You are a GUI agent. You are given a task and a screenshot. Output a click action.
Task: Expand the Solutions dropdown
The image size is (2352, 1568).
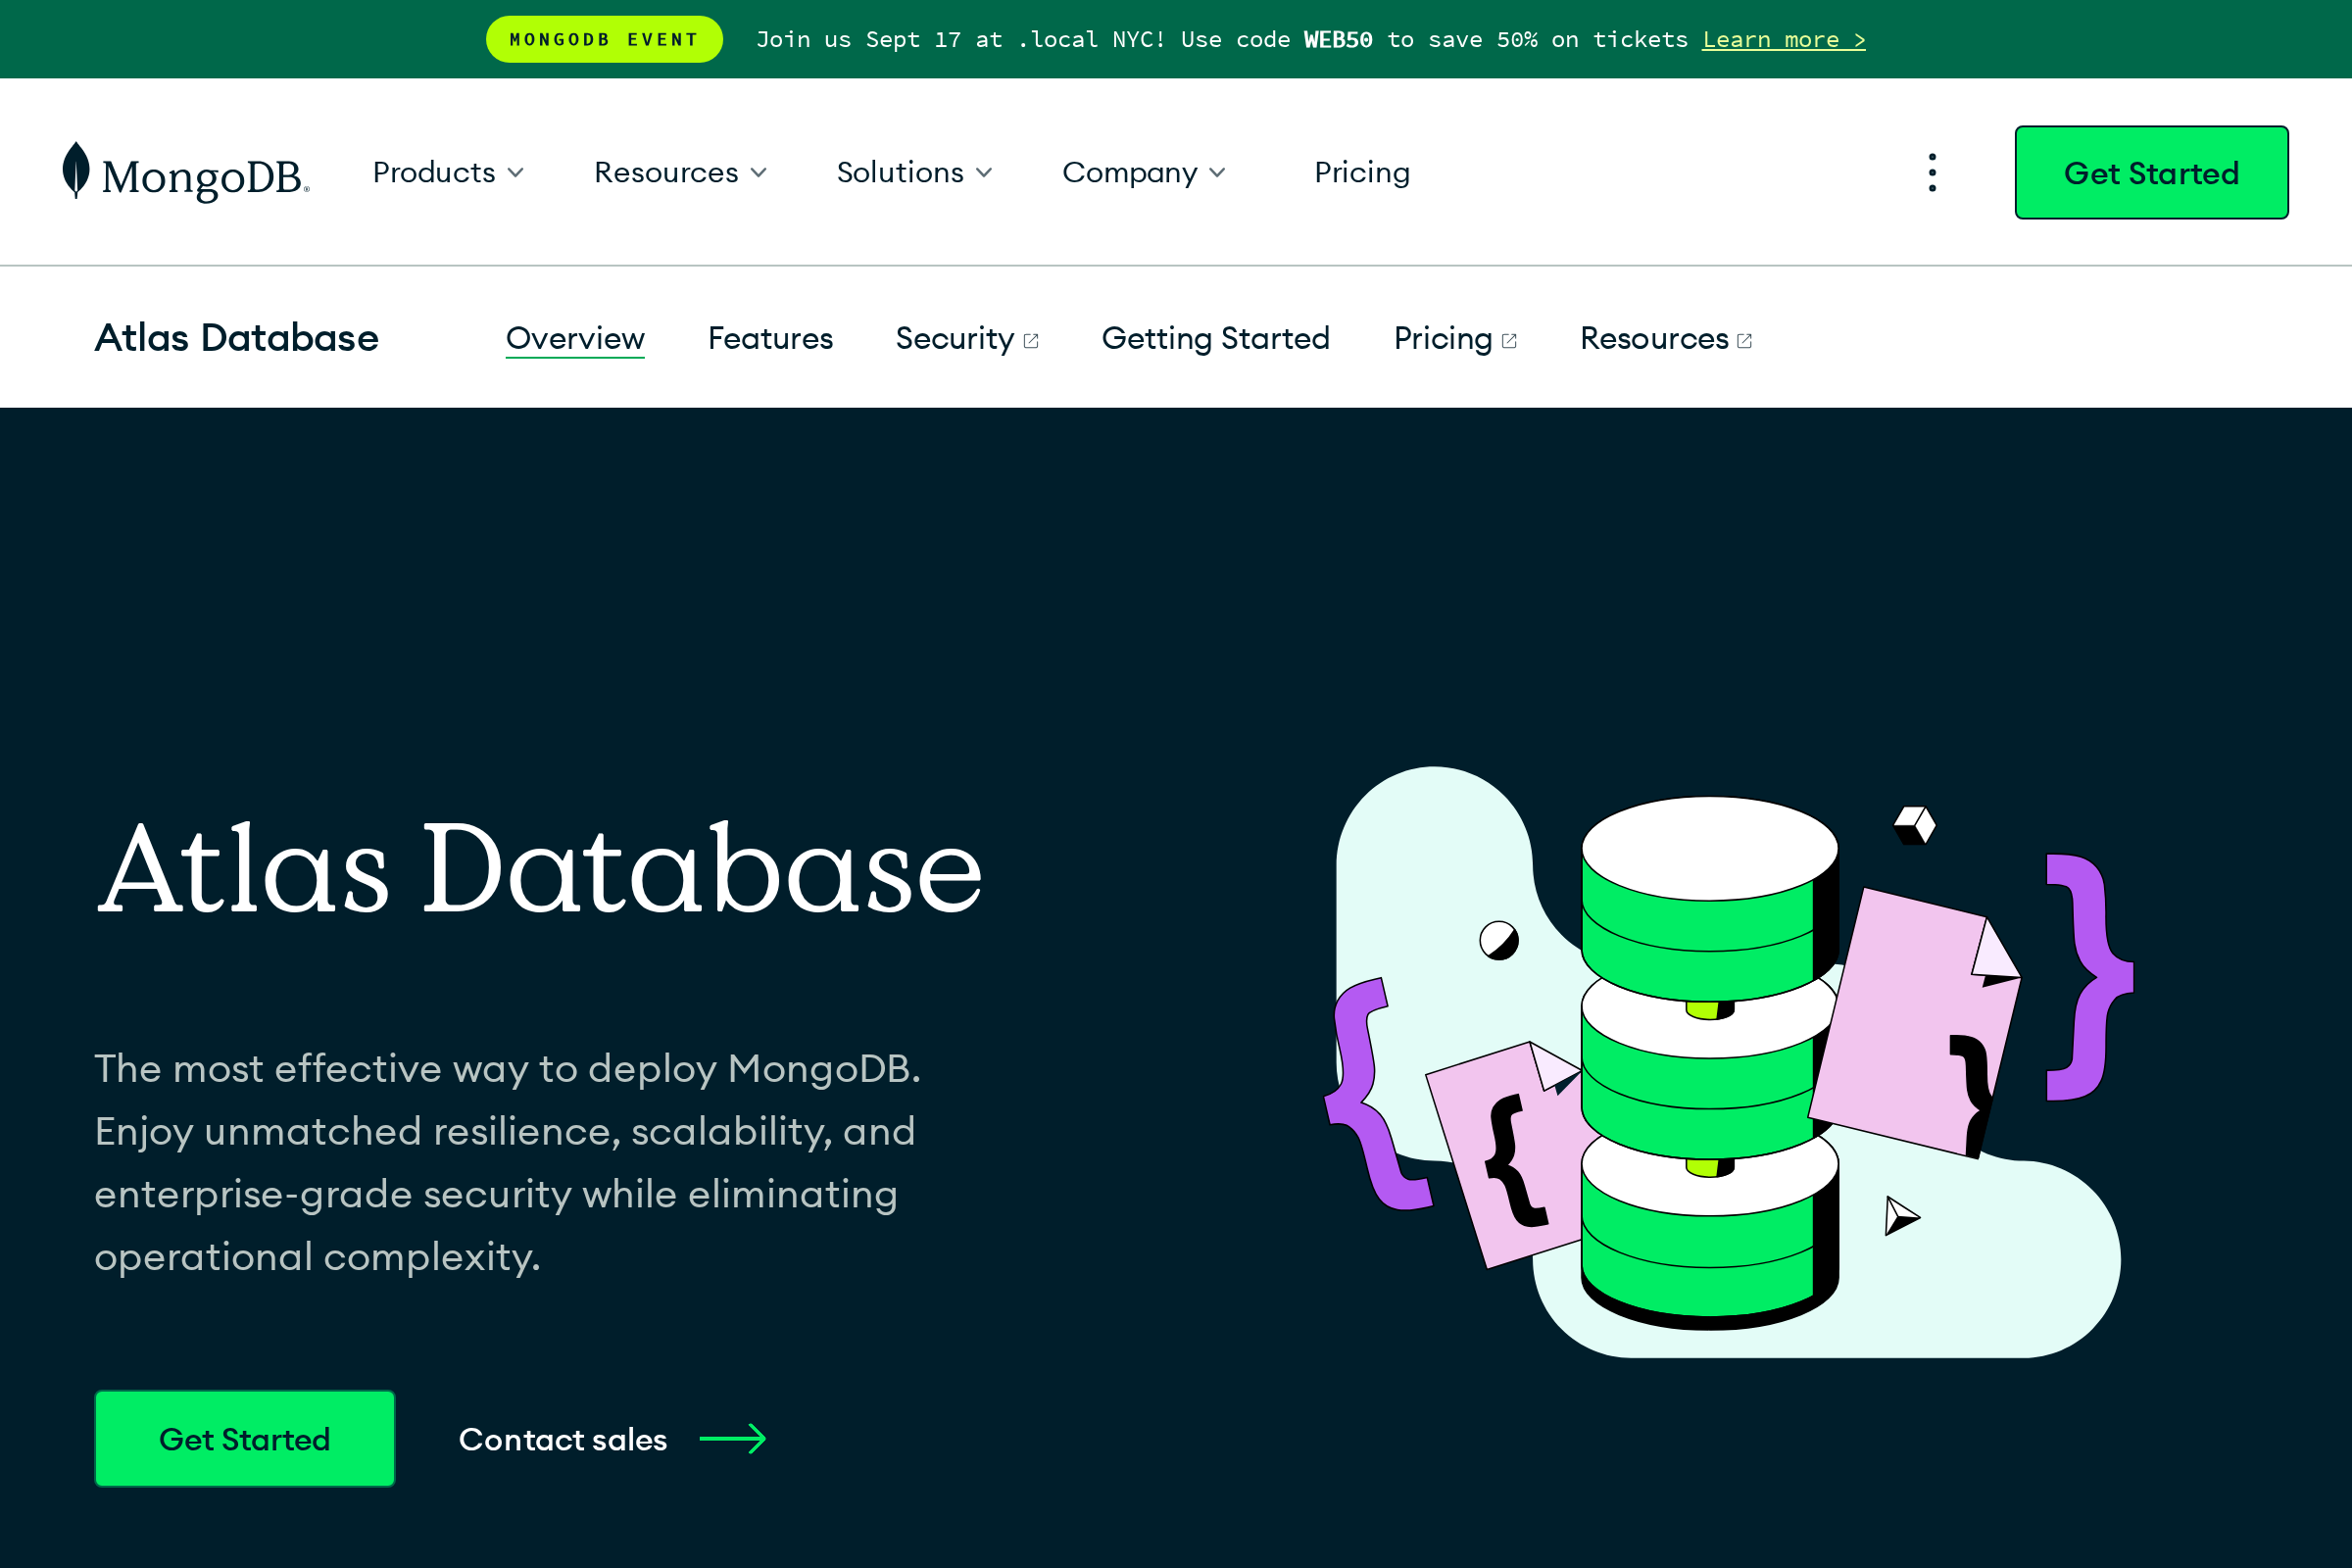point(913,171)
